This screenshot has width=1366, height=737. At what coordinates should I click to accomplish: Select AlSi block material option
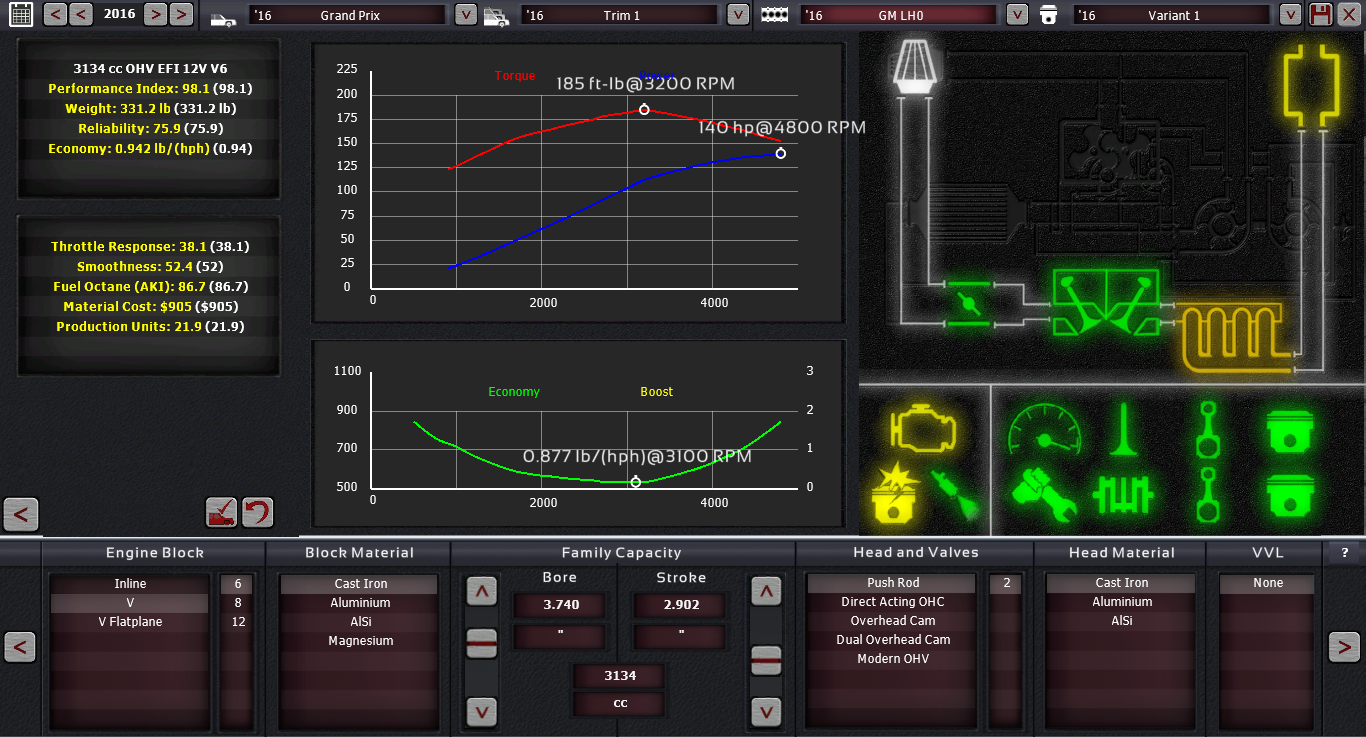click(361, 622)
